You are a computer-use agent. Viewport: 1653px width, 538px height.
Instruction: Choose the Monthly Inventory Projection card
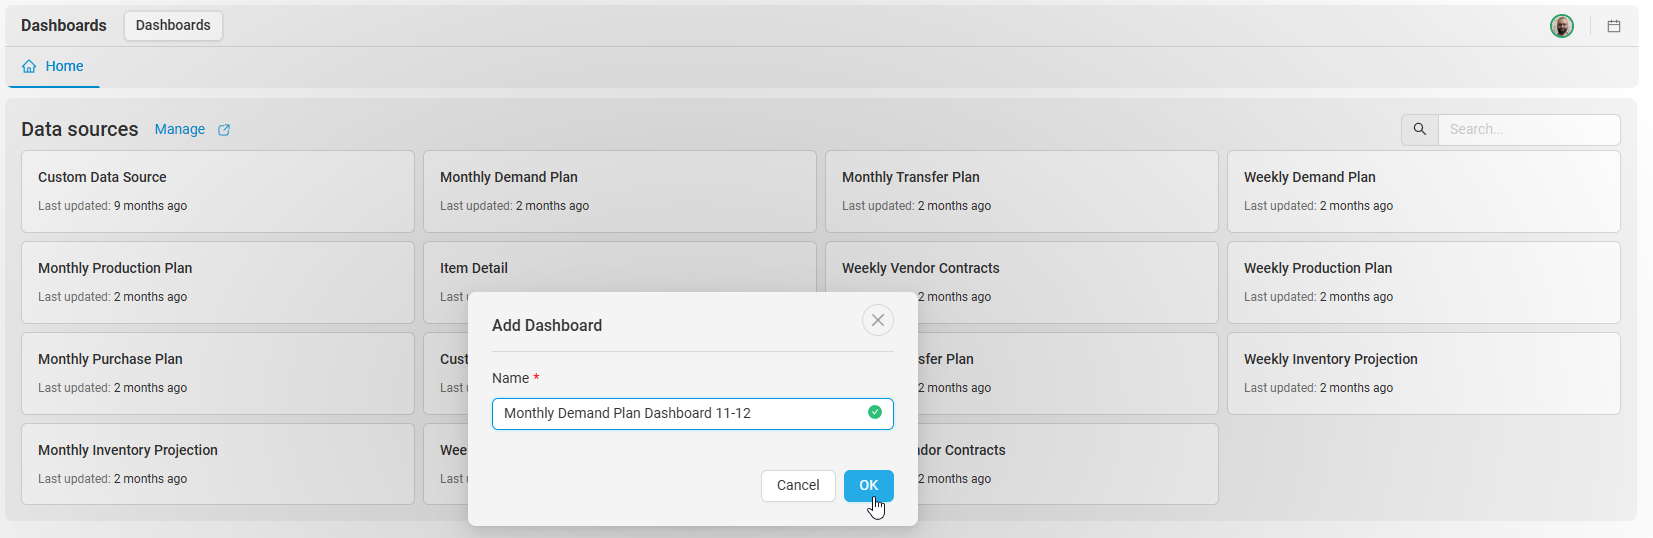pyautogui.click(x=218, y=465)
